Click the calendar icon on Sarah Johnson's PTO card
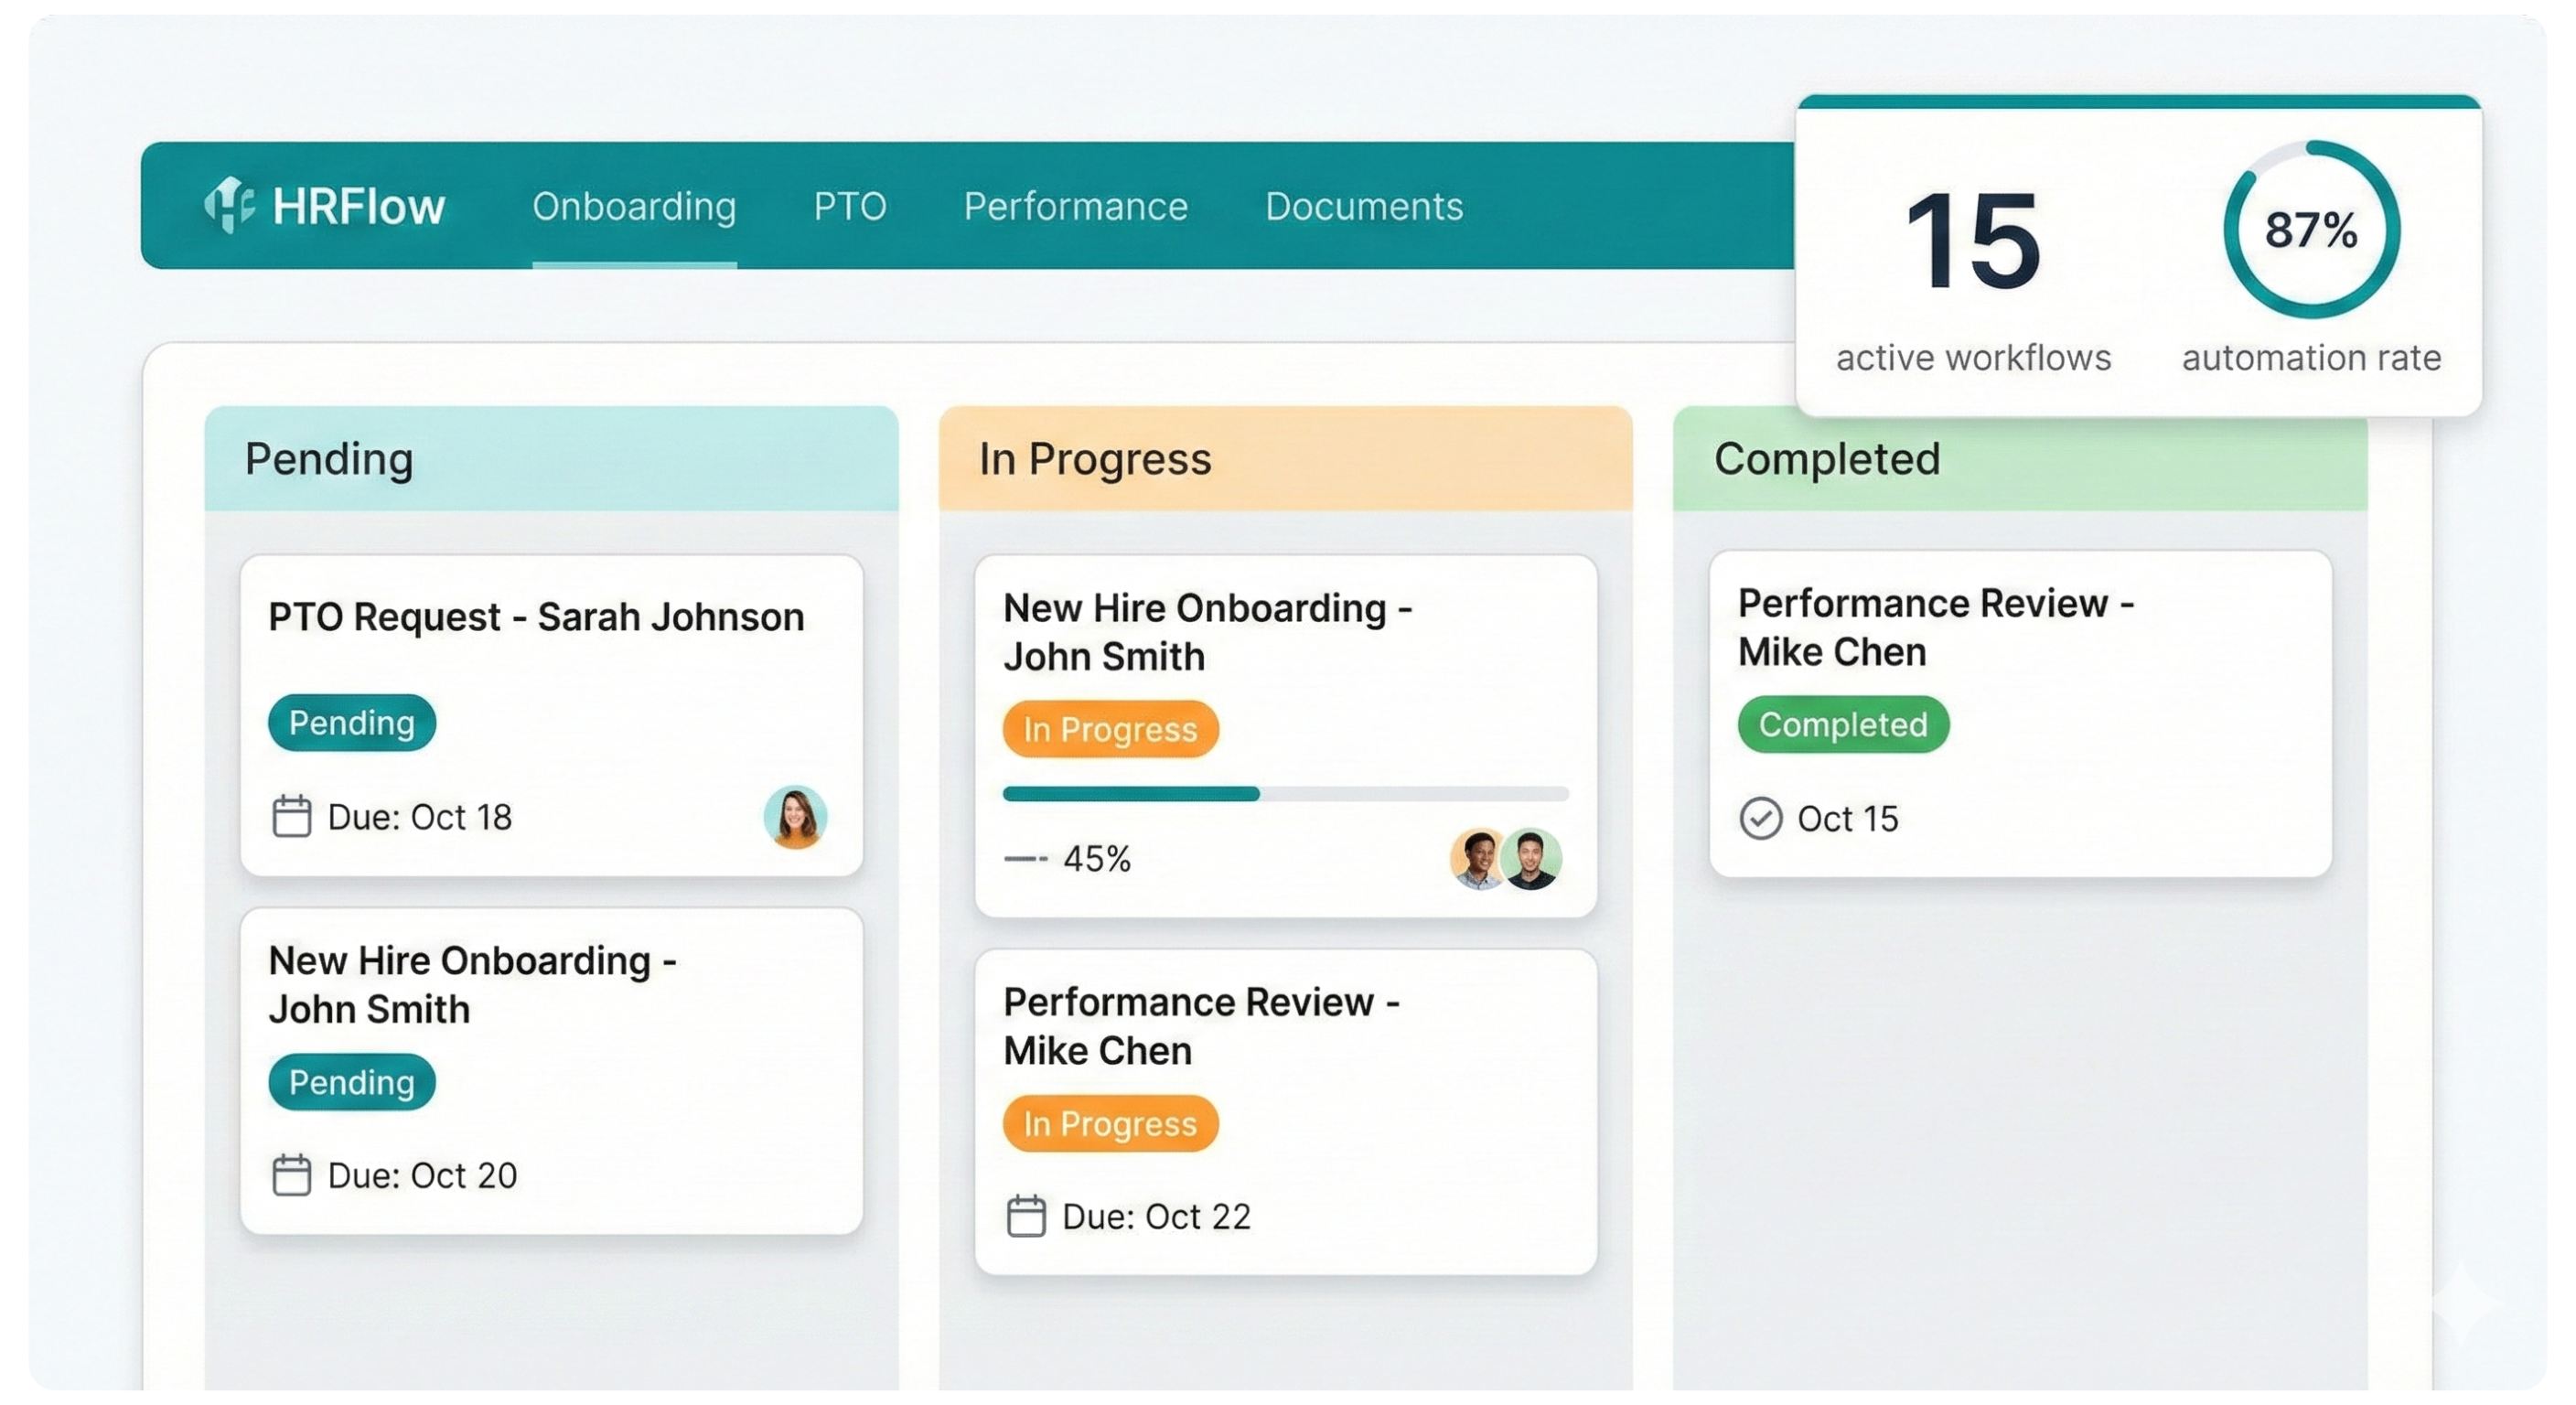 coord(292,816)
